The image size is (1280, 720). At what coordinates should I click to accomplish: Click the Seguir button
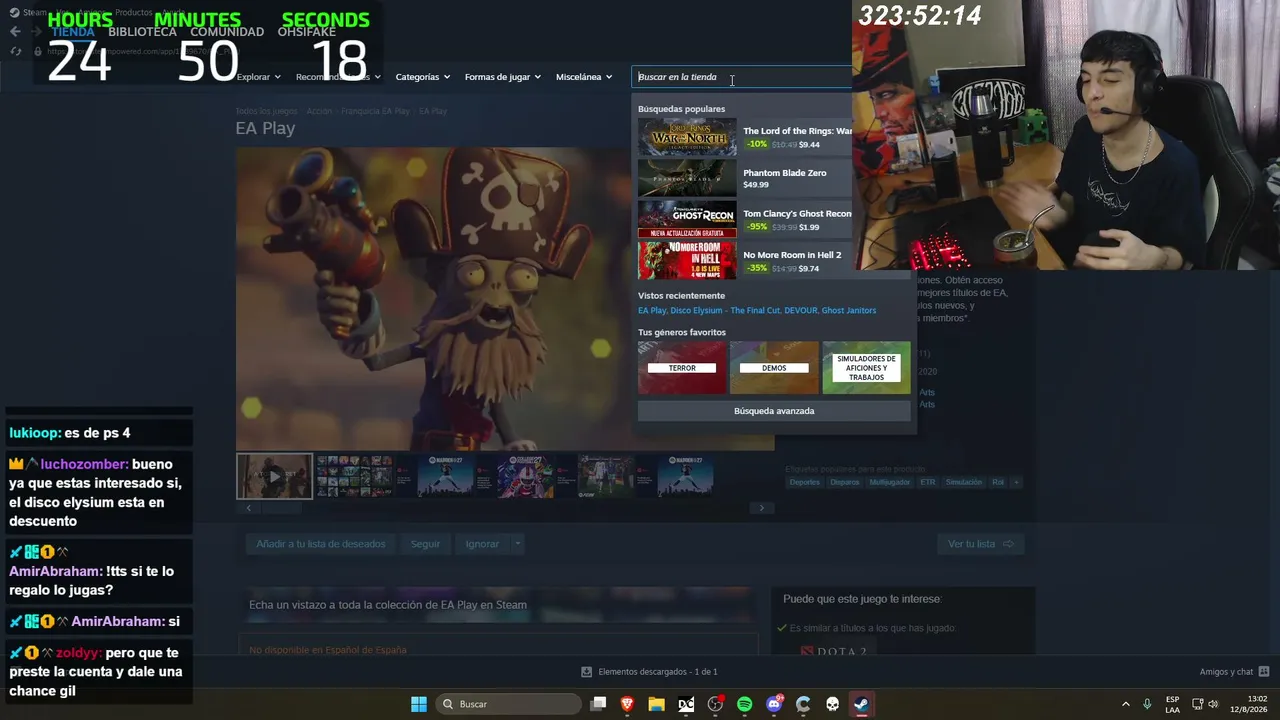click(425, 544)
